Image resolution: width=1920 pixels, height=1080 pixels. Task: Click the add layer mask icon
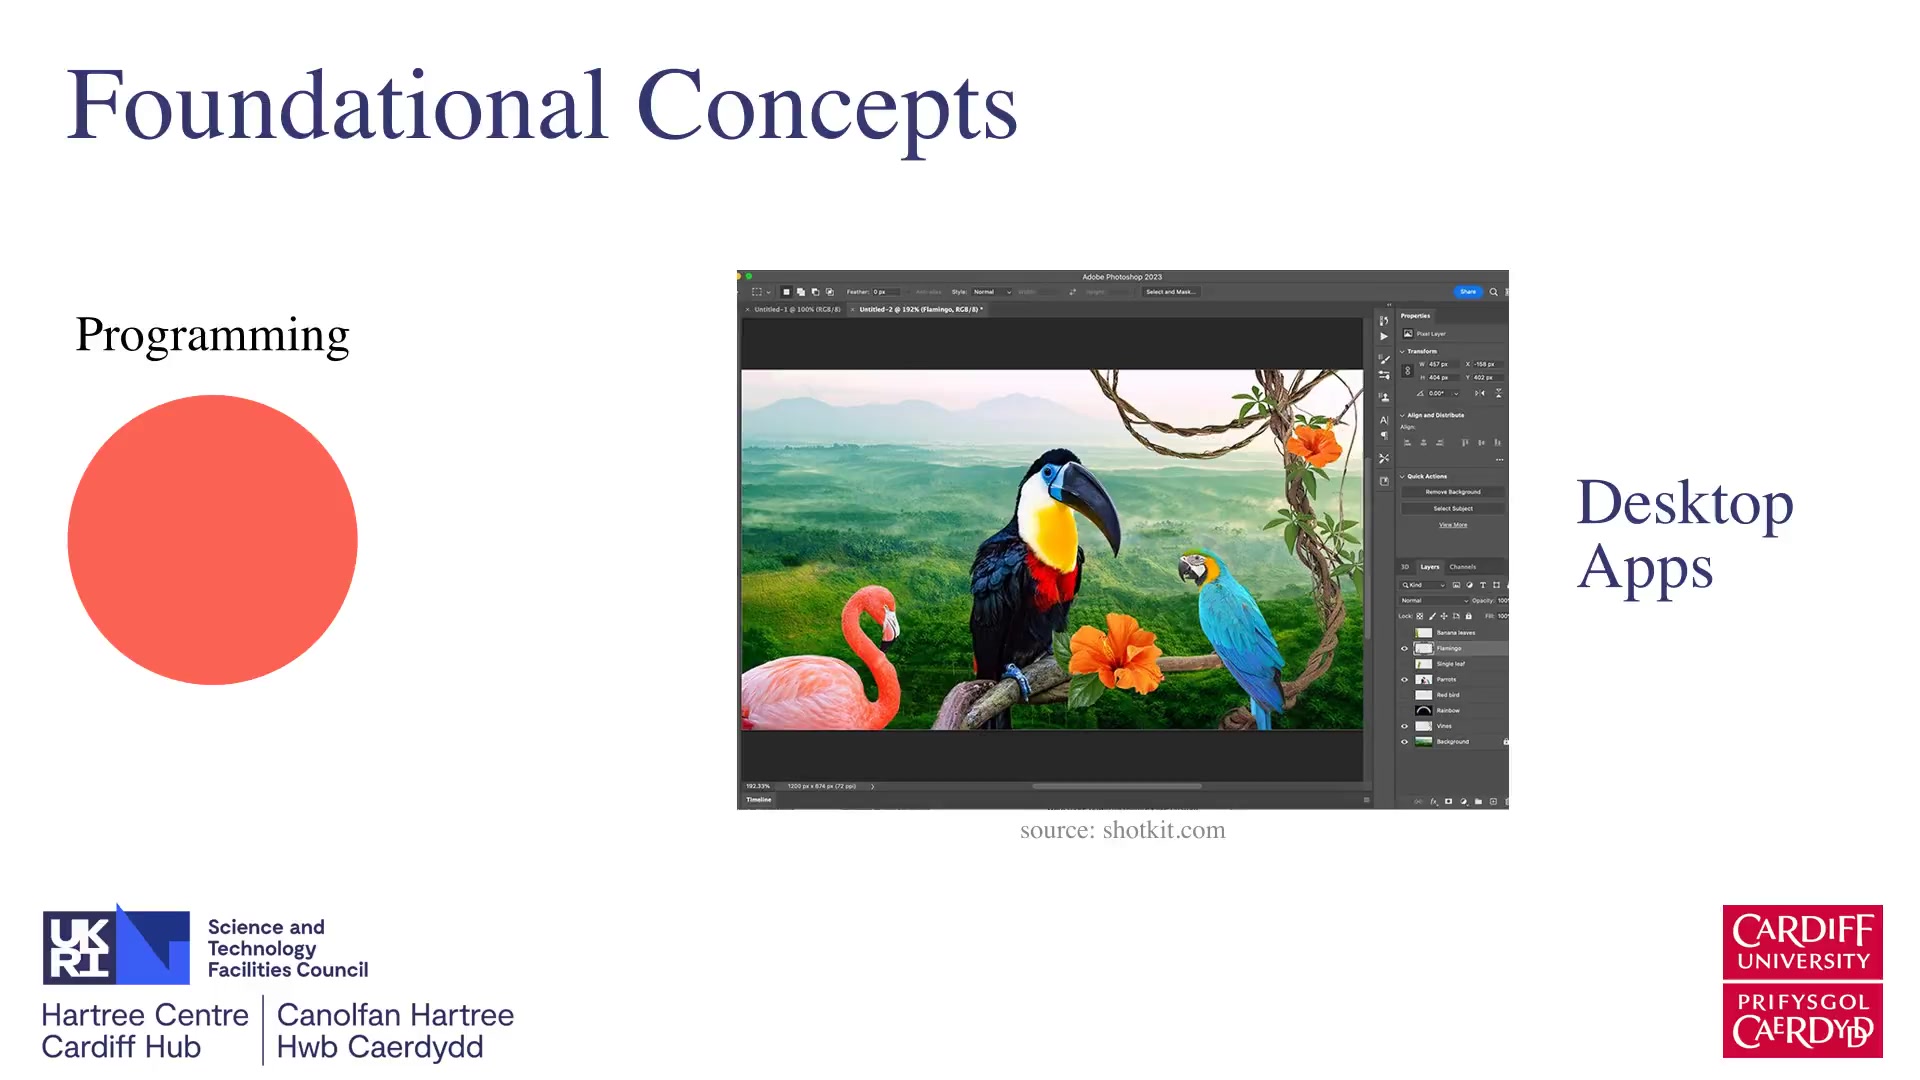click(1448, 801)
